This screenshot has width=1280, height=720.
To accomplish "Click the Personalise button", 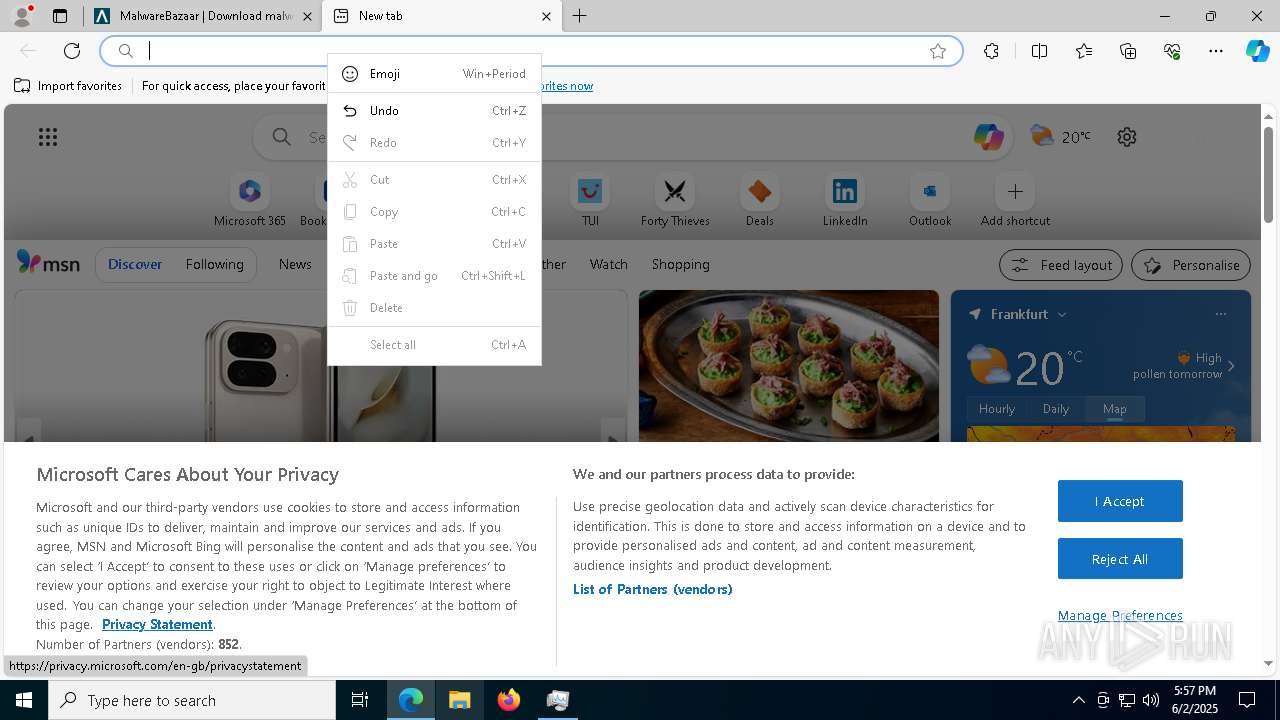I will 1191,265.
